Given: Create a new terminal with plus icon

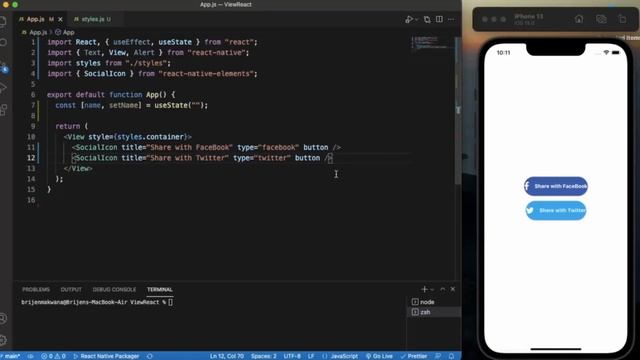Looking at the screenshot, I should (x=424, y=289).
